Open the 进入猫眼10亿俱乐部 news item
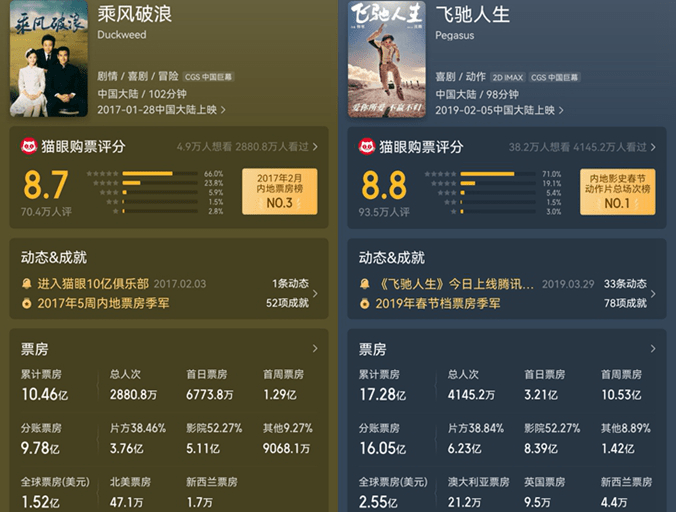The width and height of the screenshot is (676, 512). (93, 284)
